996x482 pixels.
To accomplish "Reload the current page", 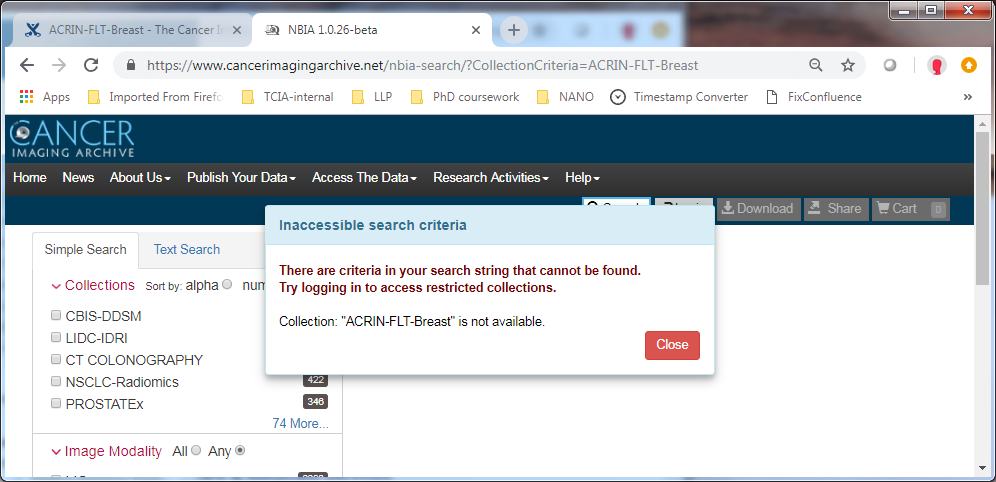I will (x=91, y=65).
